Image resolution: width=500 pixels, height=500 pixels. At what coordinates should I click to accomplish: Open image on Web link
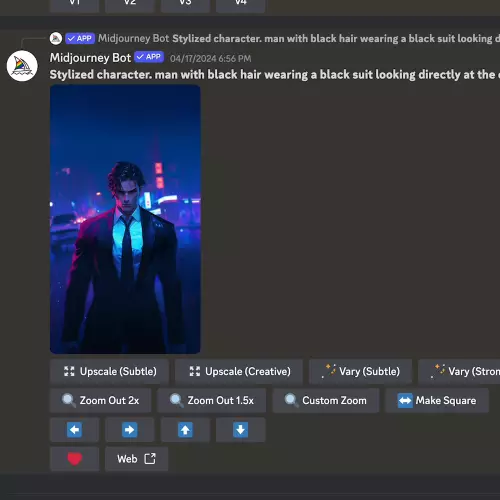tap(136, 459)
